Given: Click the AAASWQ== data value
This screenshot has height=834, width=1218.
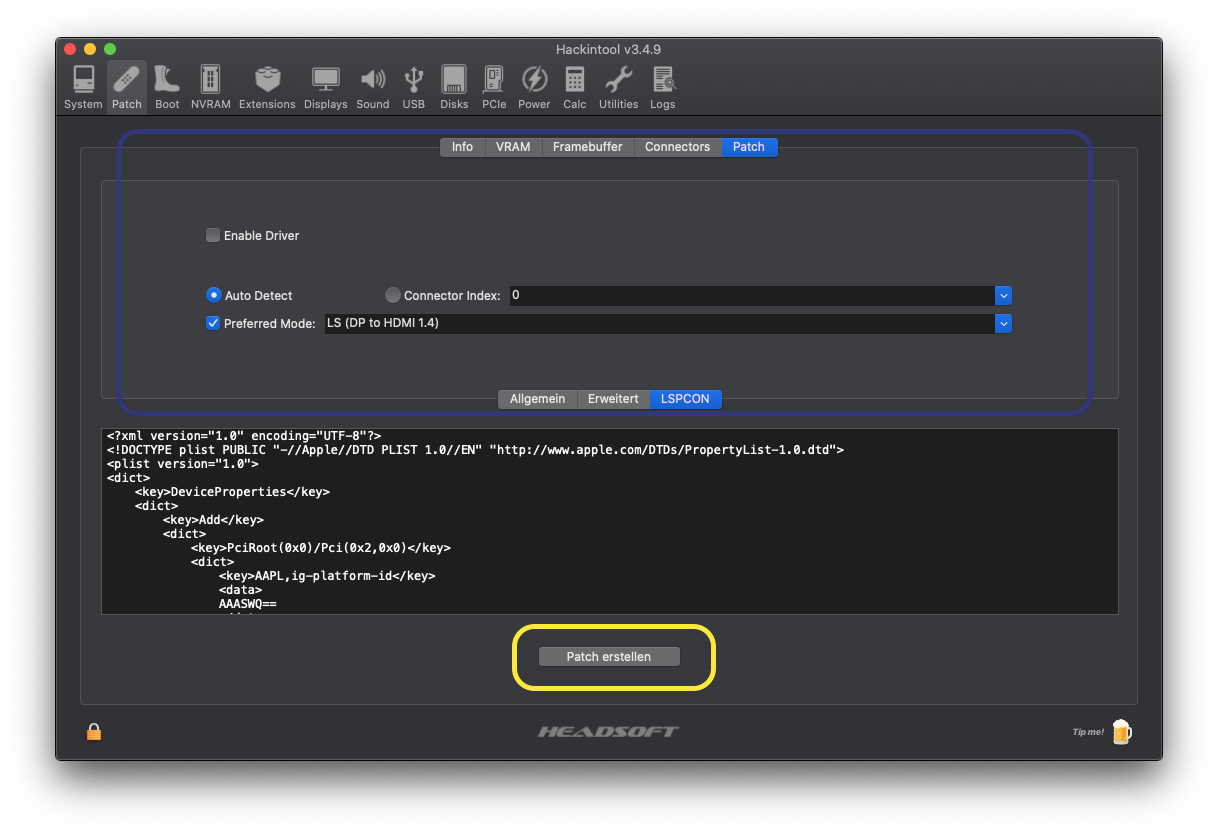Looking at the screenshot, I should click(x=247, y=604).
